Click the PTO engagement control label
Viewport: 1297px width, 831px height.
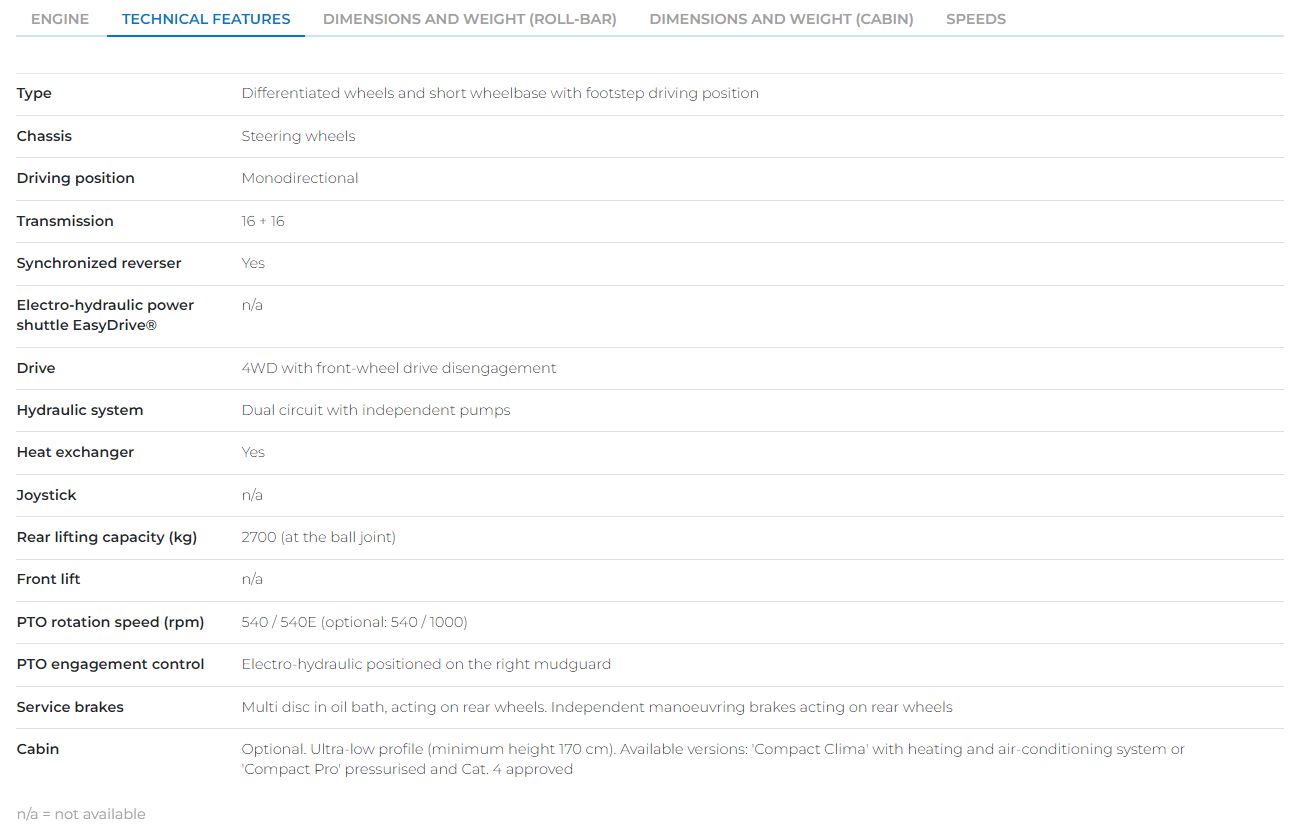110,664
